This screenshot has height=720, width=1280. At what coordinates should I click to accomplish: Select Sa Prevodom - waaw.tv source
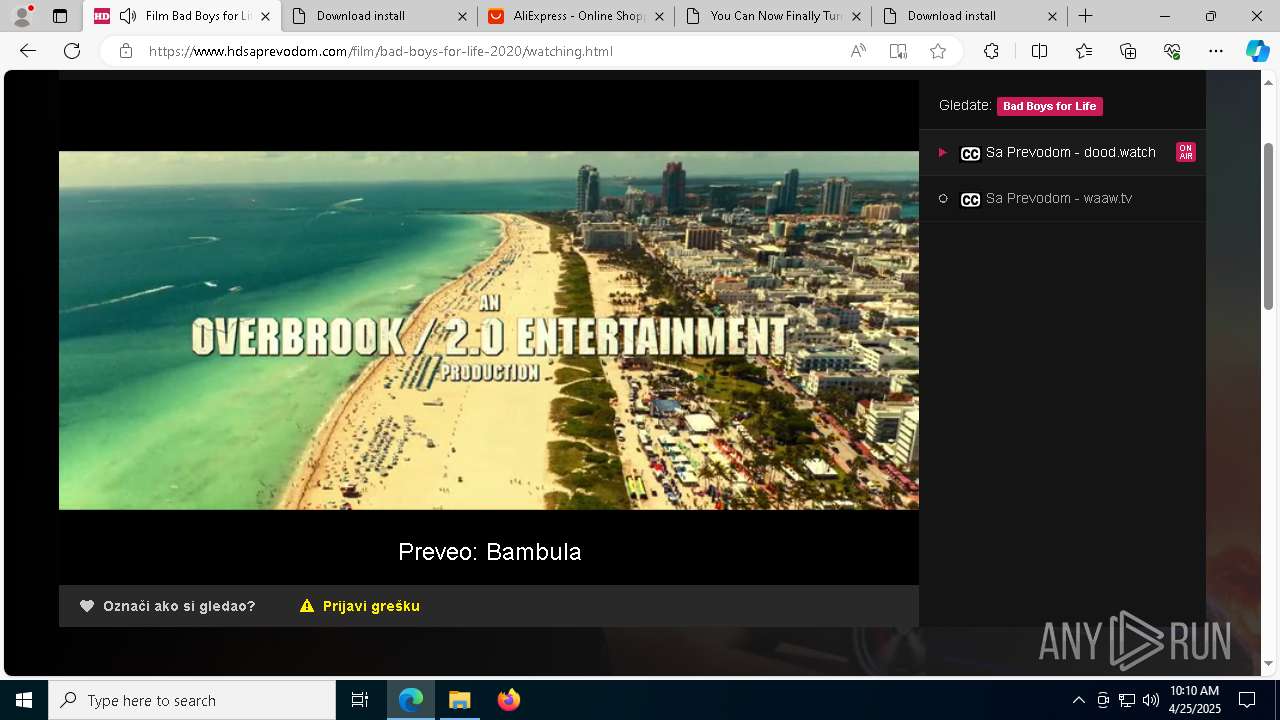coord(1062,198)
